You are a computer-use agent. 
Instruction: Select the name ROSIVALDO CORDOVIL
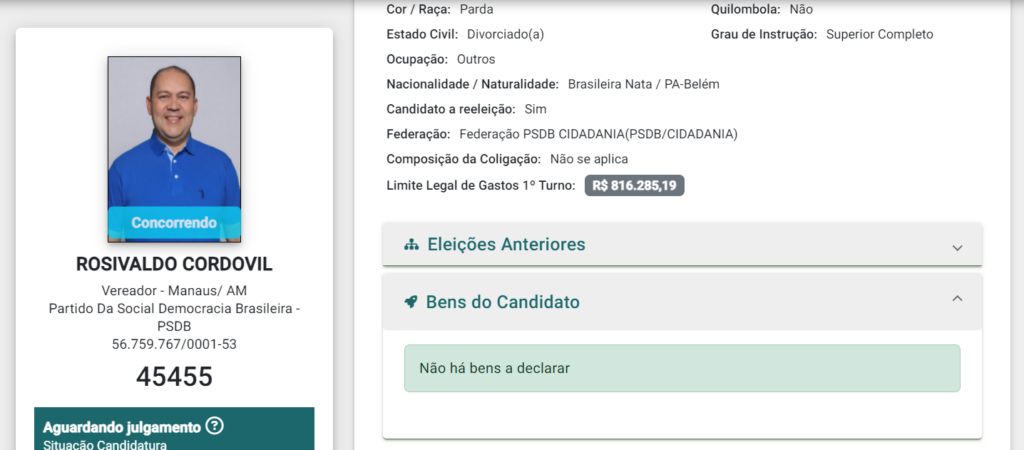(x=174, y=265)
